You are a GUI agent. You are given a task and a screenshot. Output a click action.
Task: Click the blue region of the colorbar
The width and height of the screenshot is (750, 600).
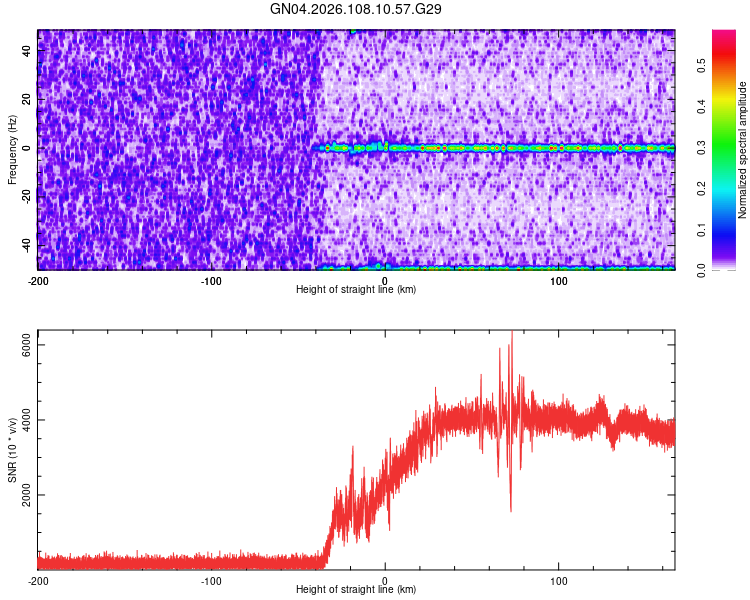[x=724, y=232]
